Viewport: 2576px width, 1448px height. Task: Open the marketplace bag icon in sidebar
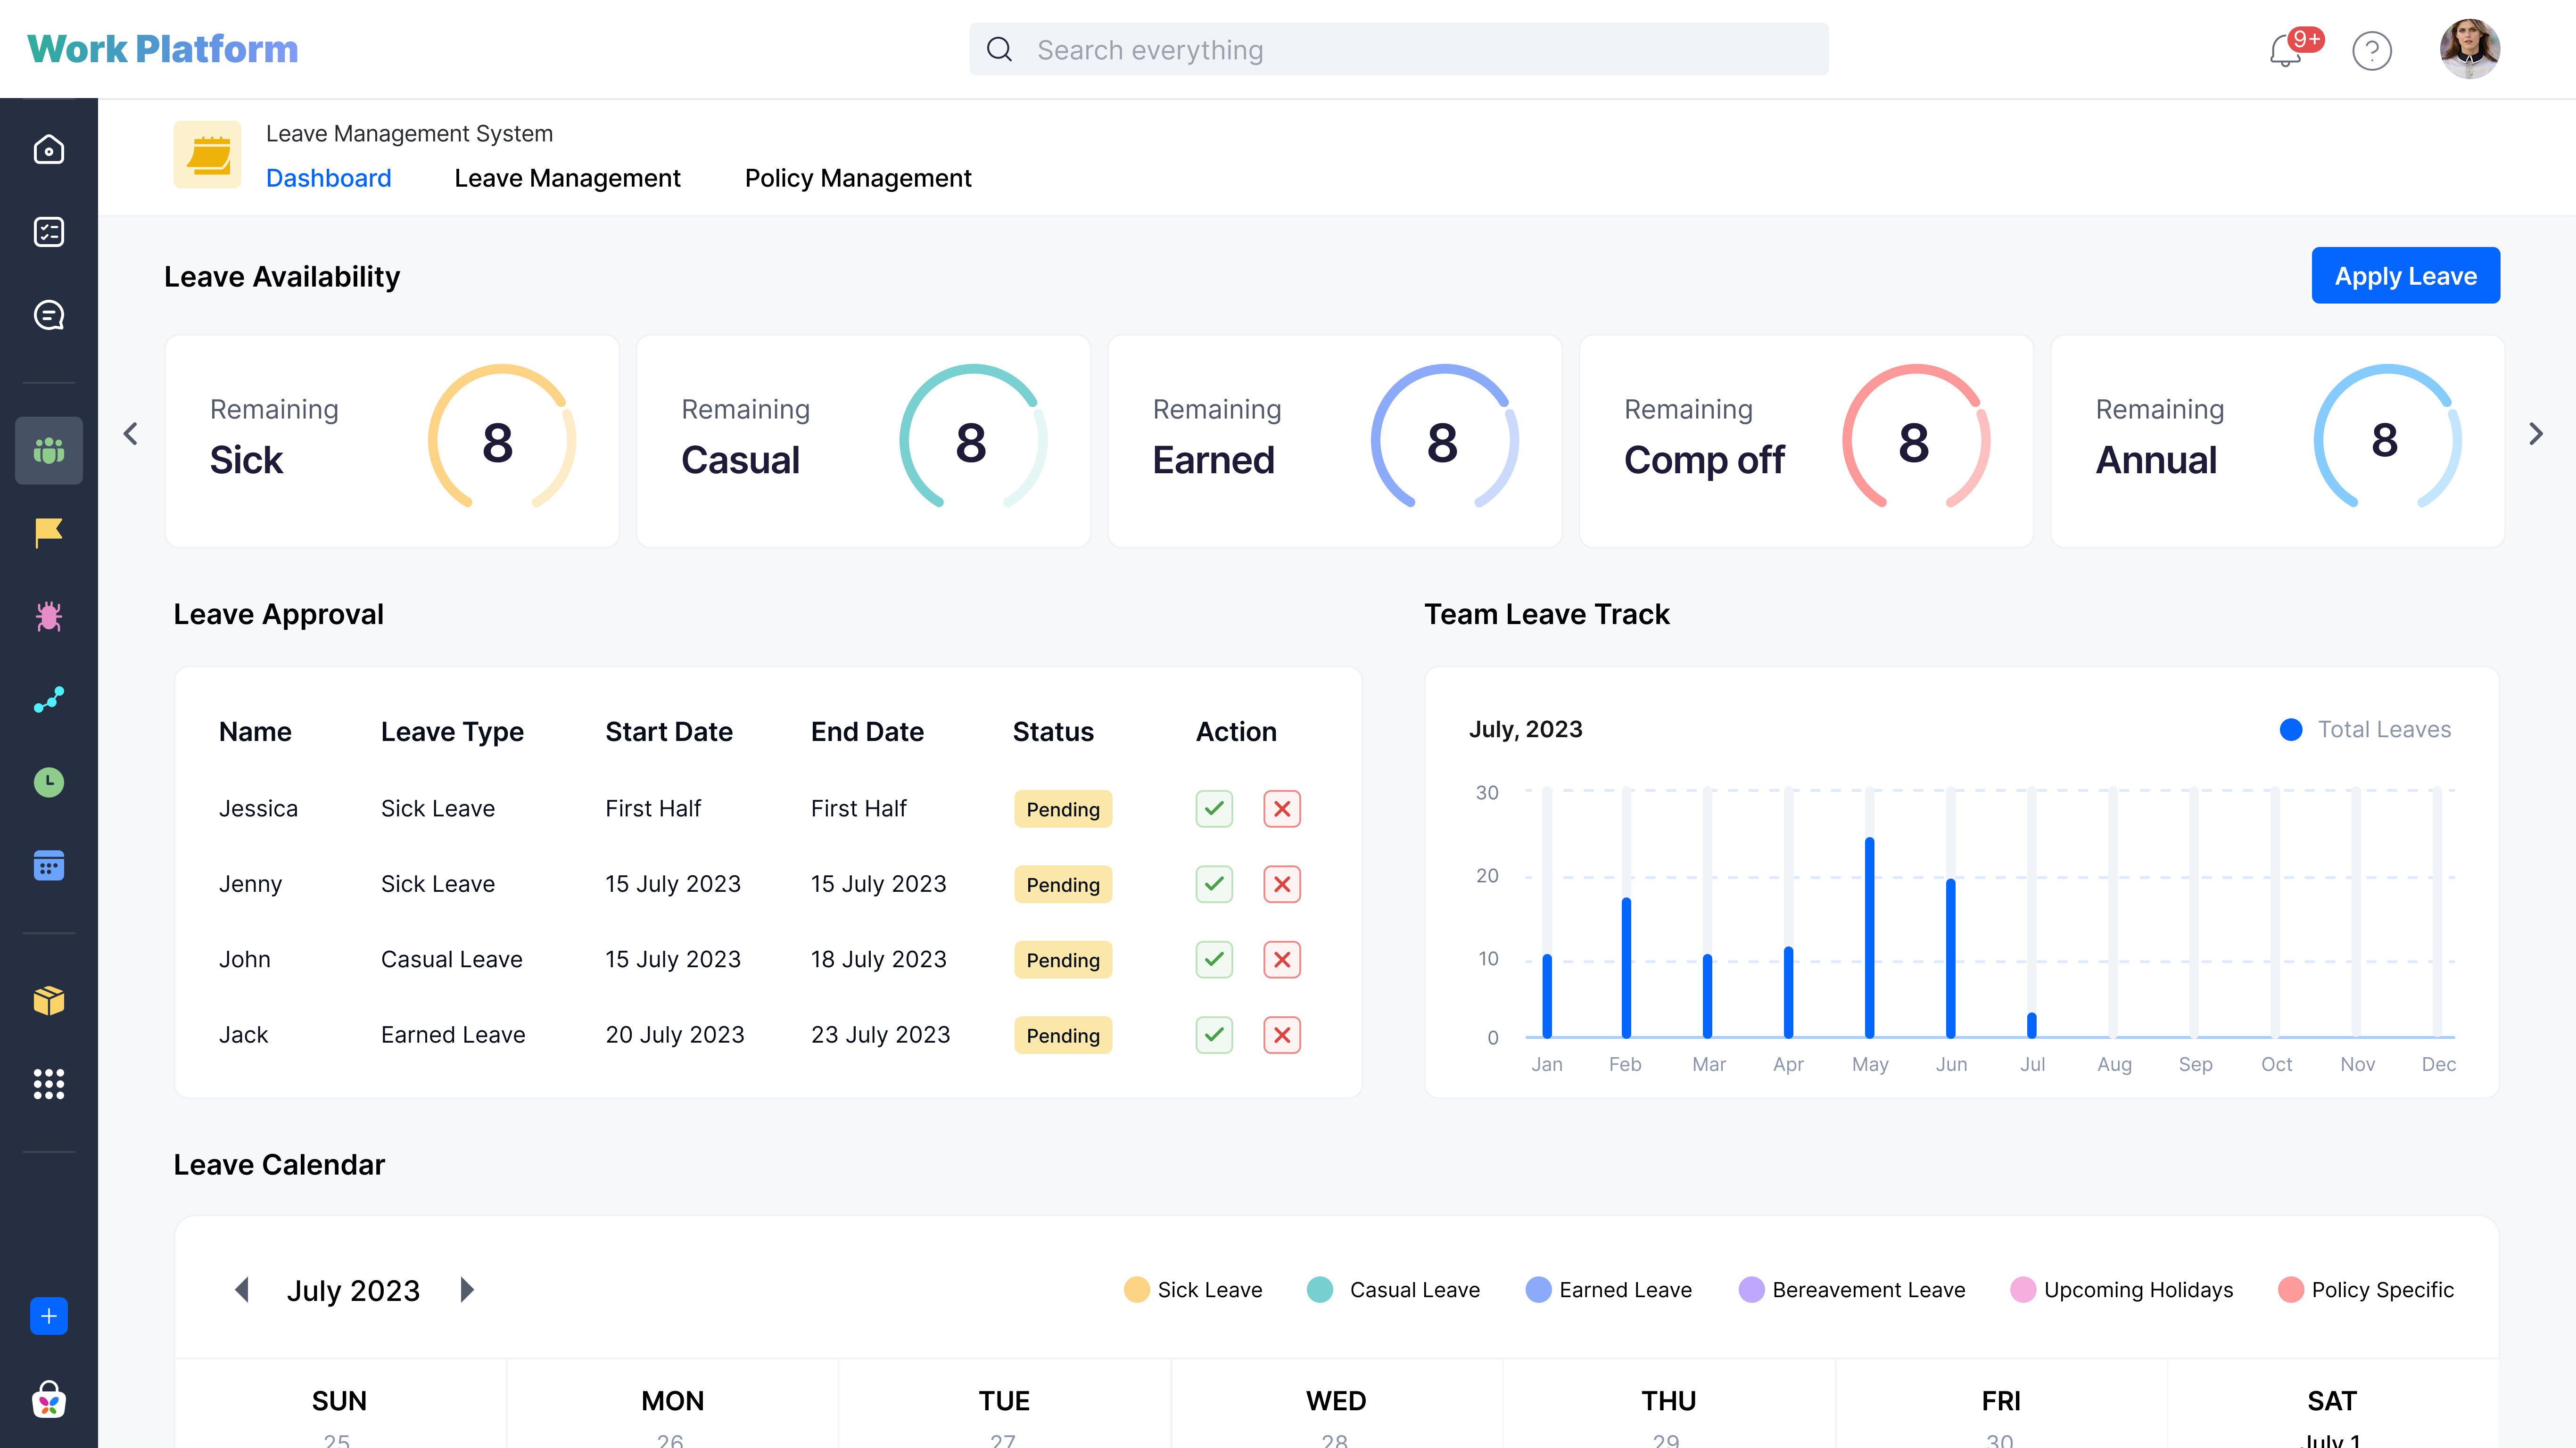click(x=48, y=1399)
